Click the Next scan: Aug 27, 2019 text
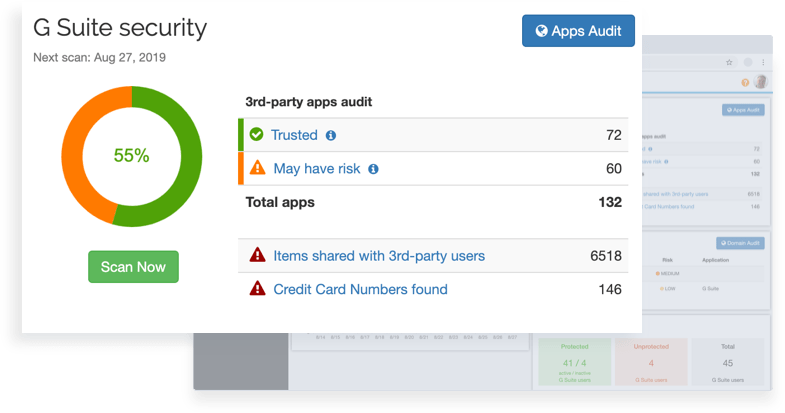785x413 pixels. click(x=99, y=58)
